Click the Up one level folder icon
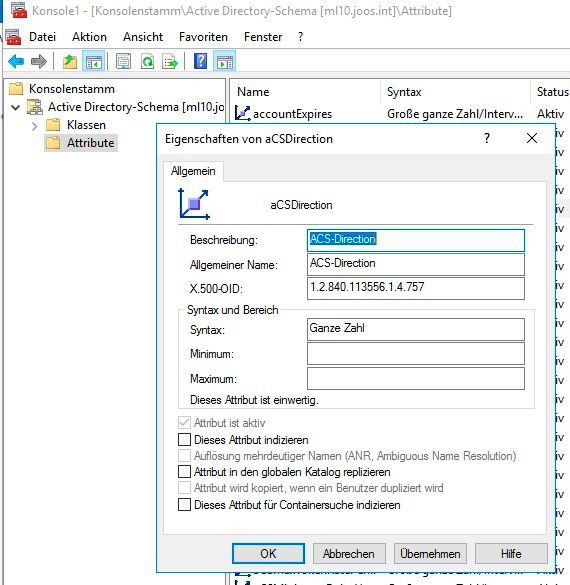 (x=70, y=61)
